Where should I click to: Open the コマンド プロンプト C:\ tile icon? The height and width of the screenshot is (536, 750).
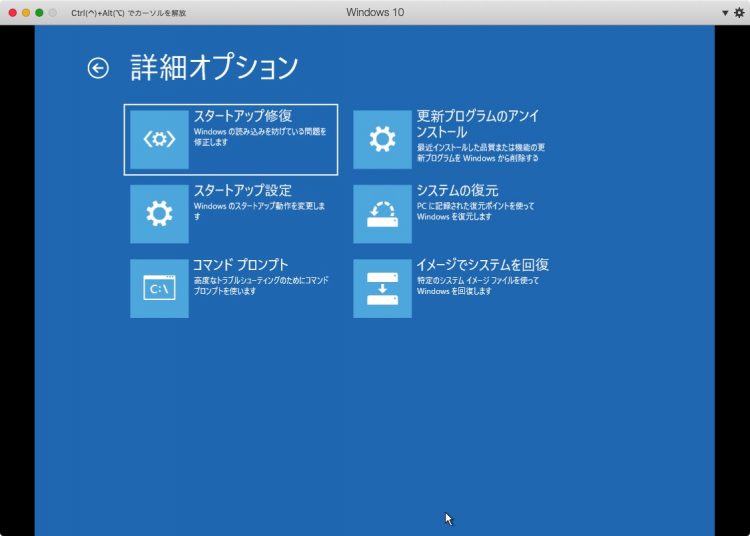[159, 288]
